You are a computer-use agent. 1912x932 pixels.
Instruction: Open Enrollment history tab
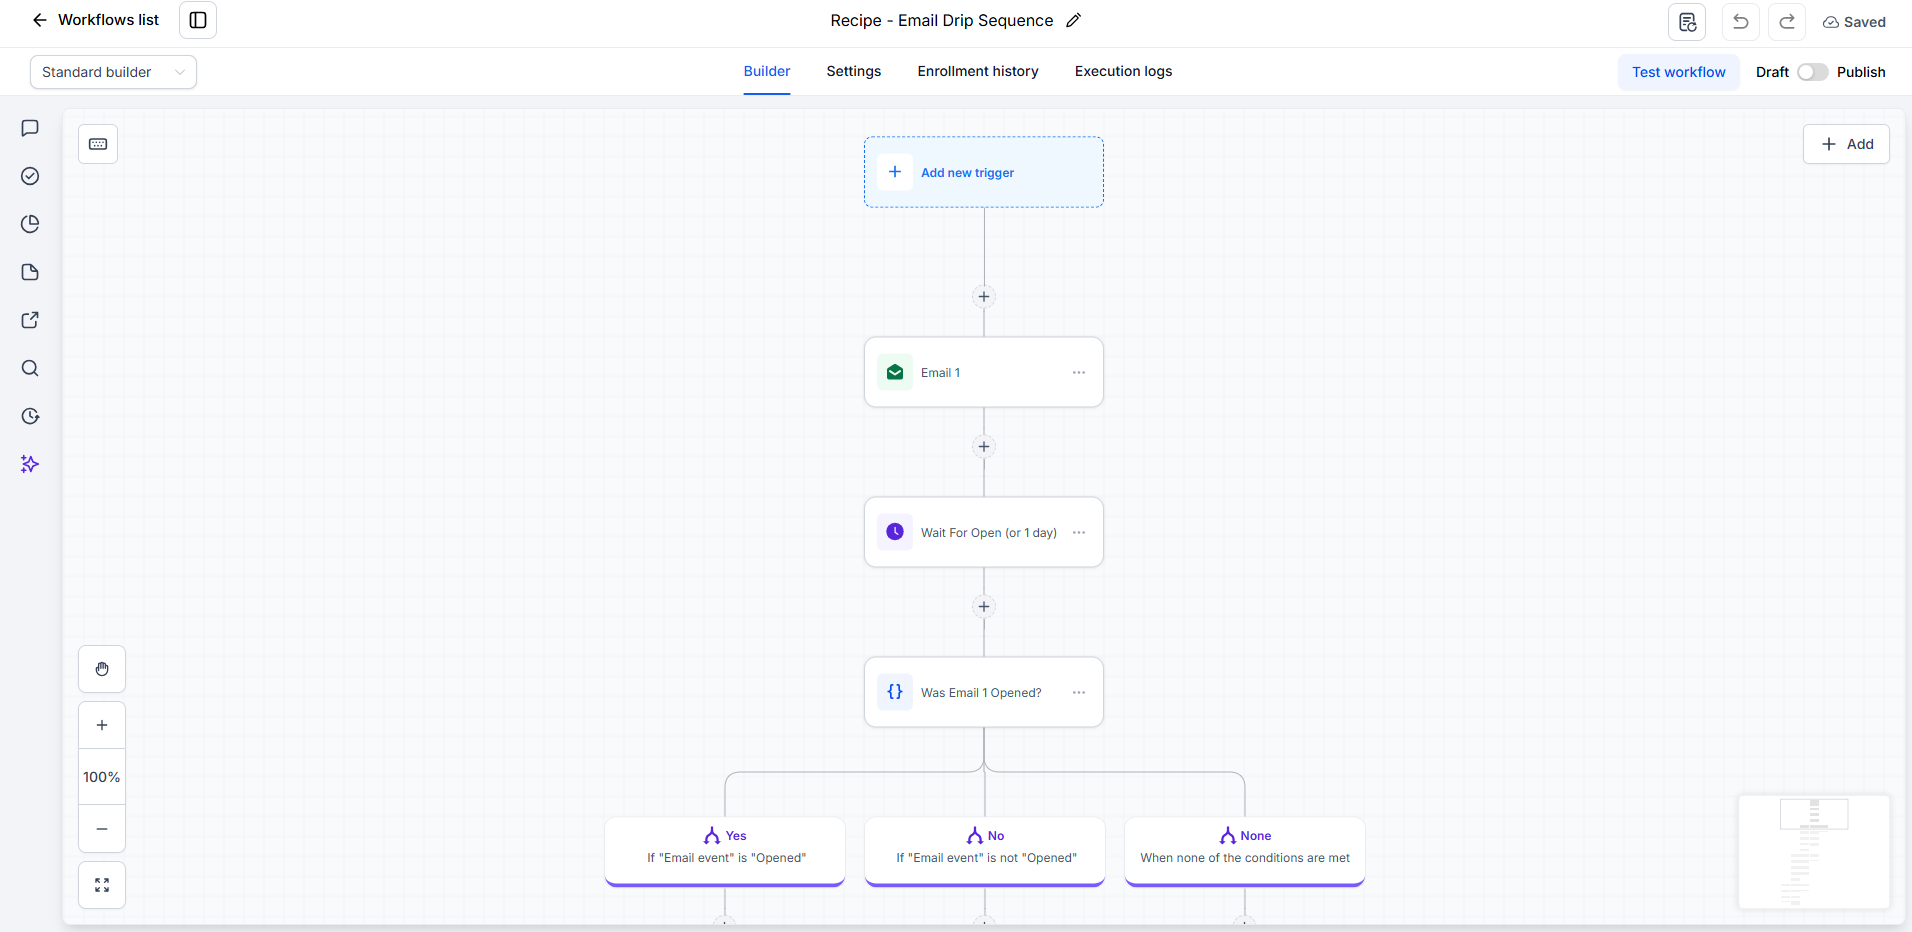pyautogui.click(x=978, y=71)
